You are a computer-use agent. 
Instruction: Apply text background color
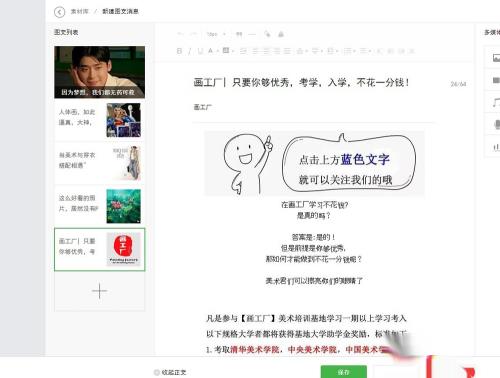226,51
